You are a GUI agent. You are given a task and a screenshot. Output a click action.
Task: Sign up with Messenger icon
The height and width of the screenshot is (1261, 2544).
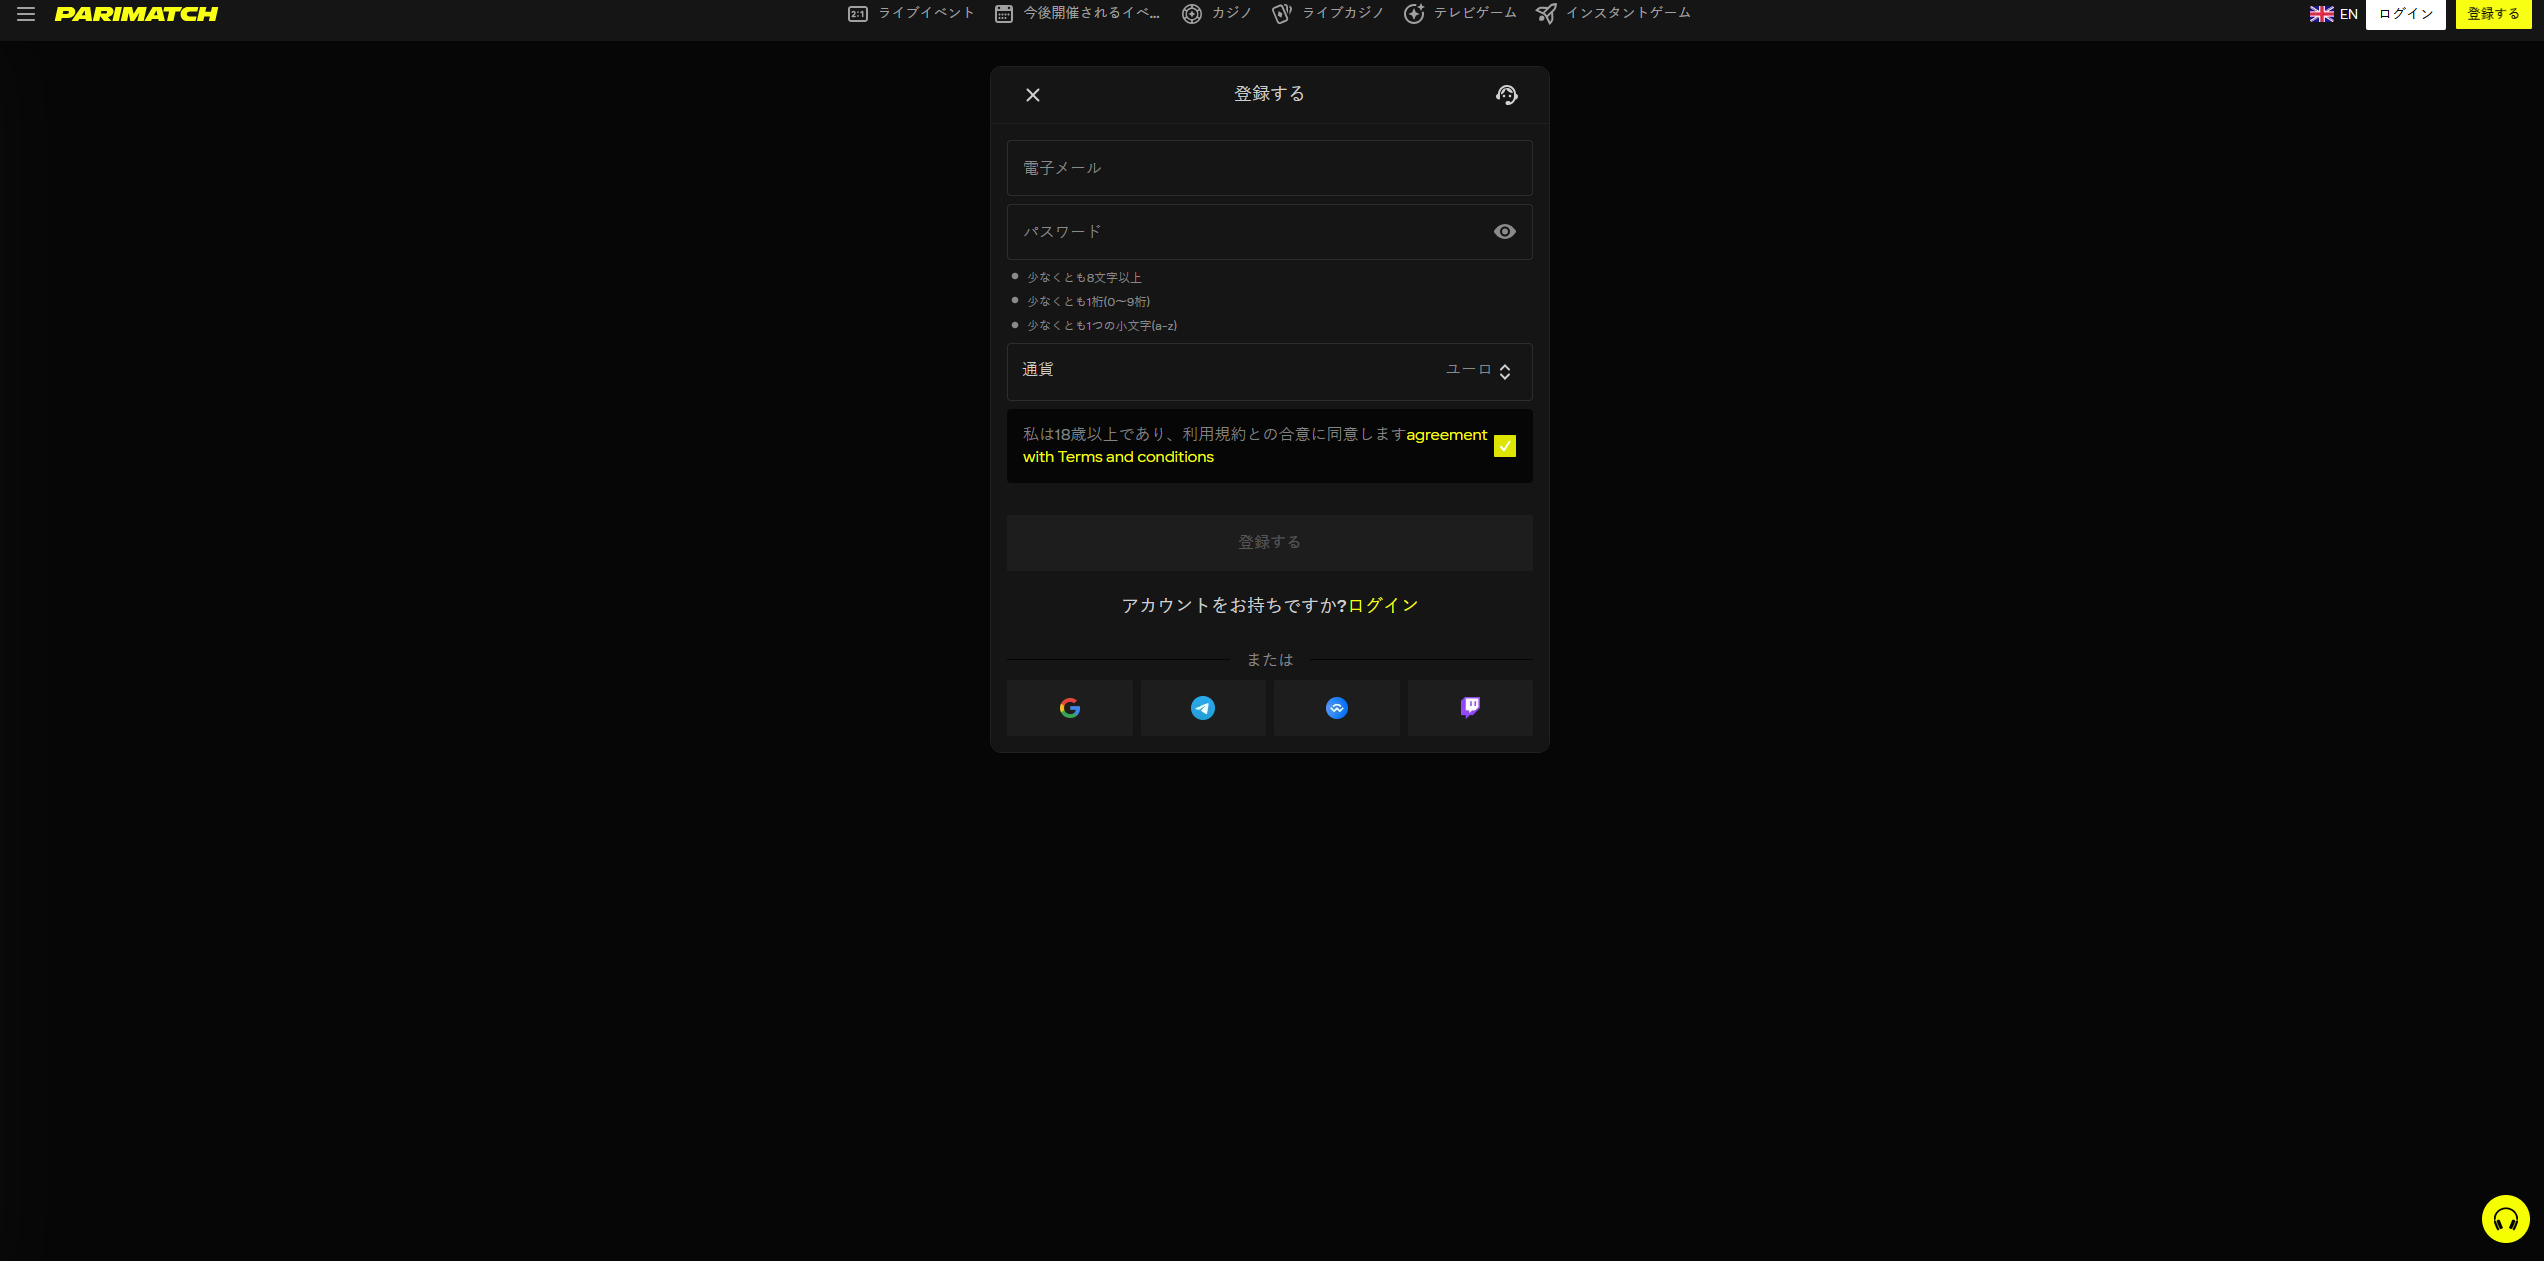(x=1336, y=708)
